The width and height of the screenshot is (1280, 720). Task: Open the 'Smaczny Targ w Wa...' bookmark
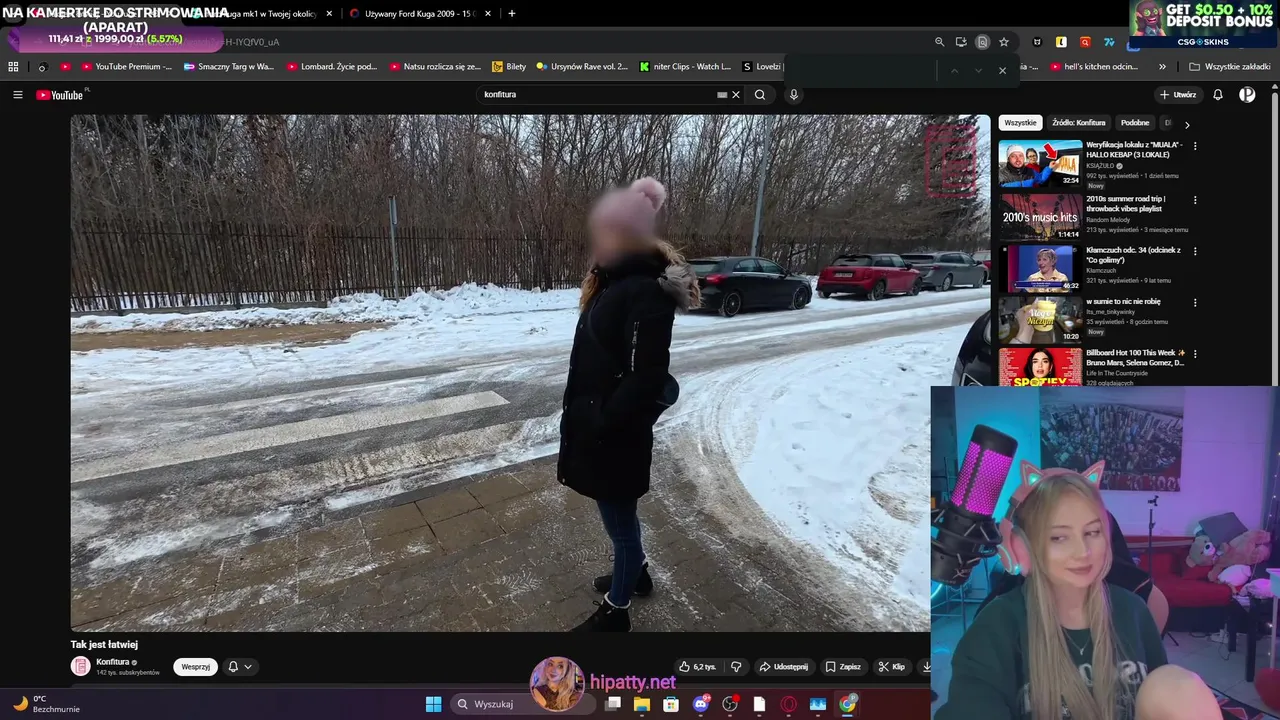tap(228, 67)
